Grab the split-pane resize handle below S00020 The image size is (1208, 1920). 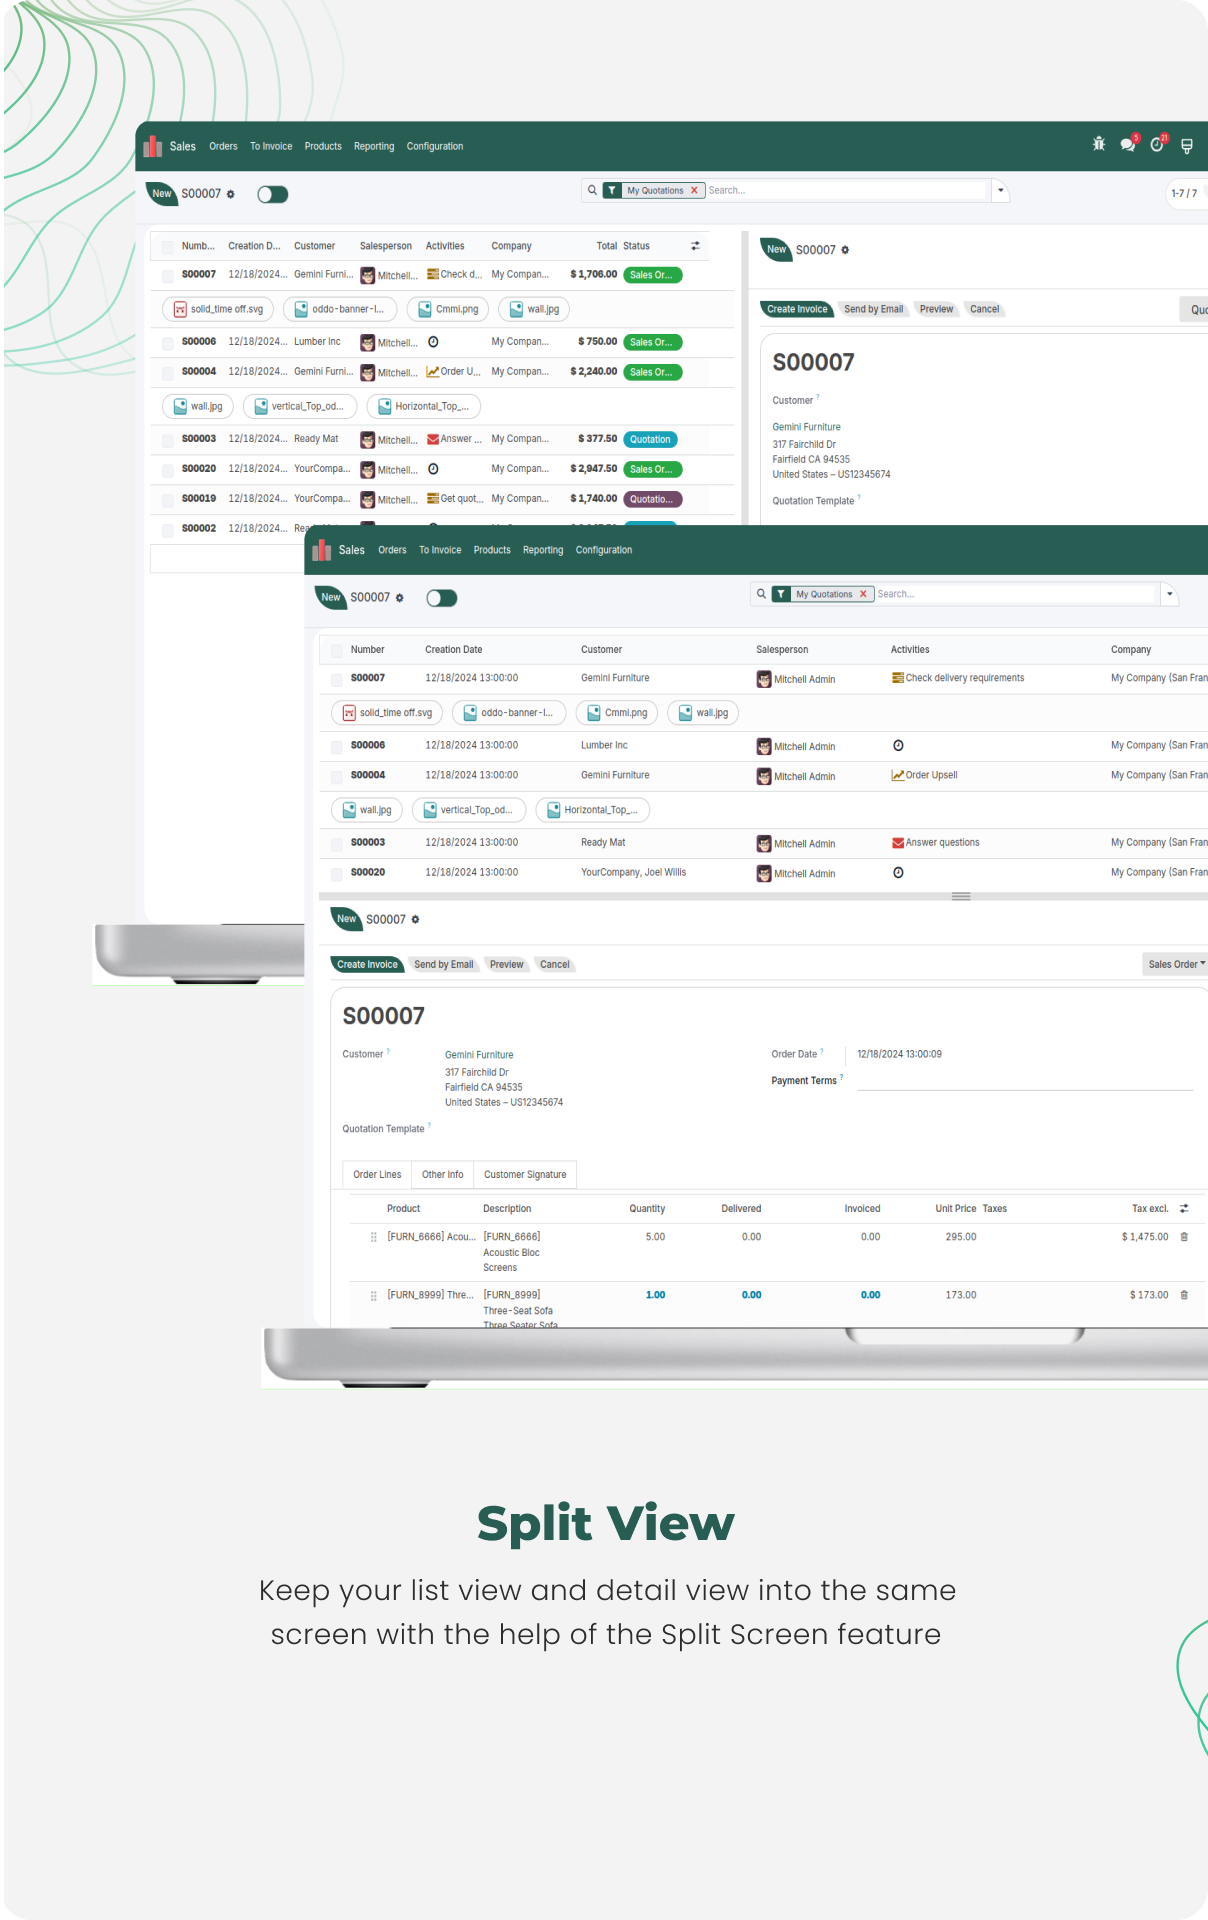point(961,896)
